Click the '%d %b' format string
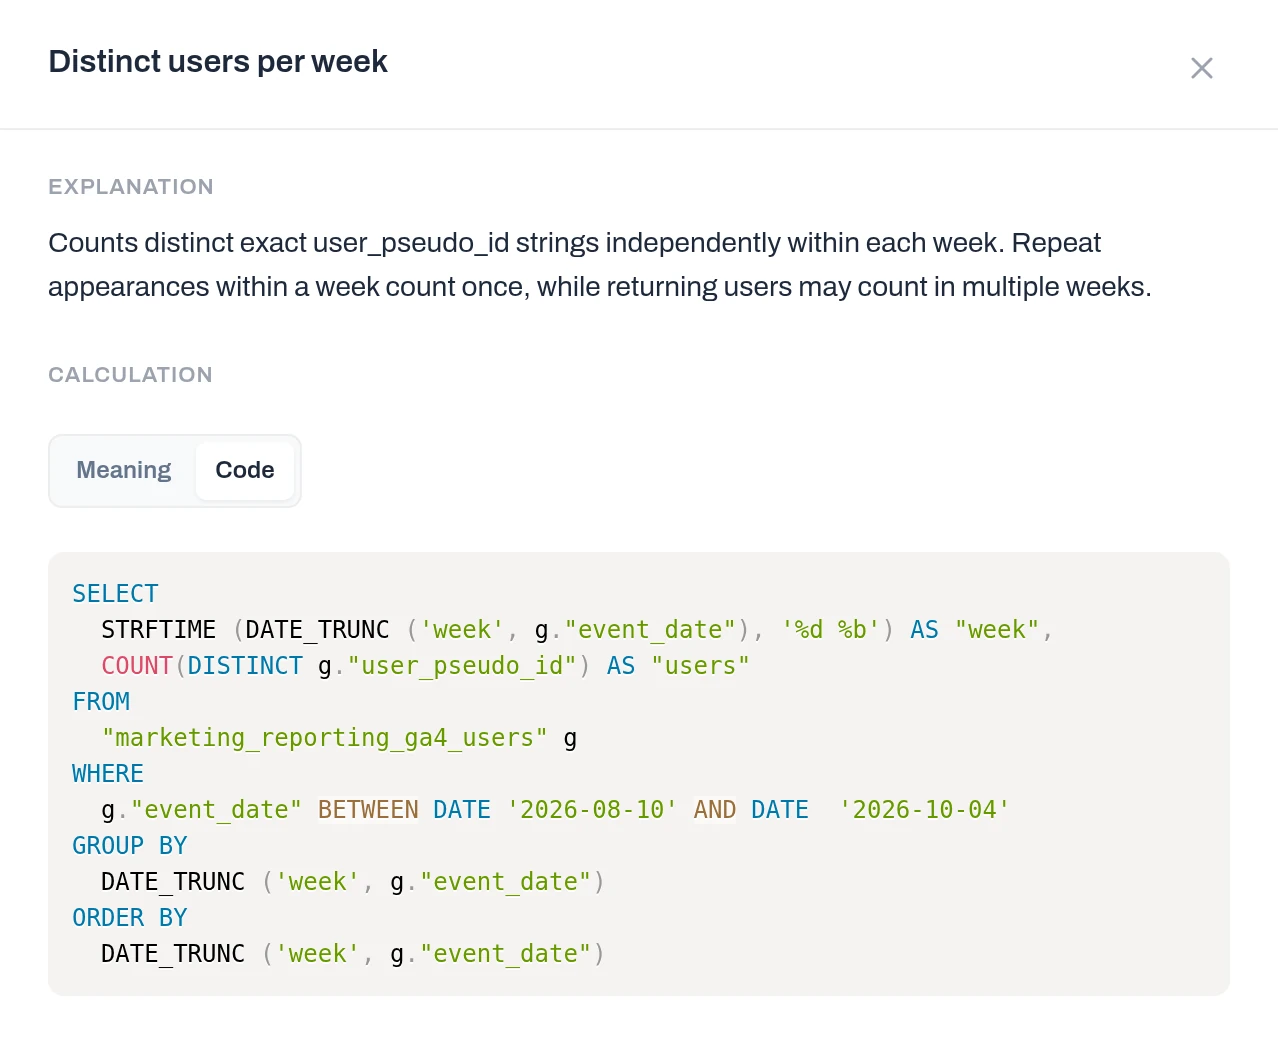1278x1060 pixels. pos(831,630)
